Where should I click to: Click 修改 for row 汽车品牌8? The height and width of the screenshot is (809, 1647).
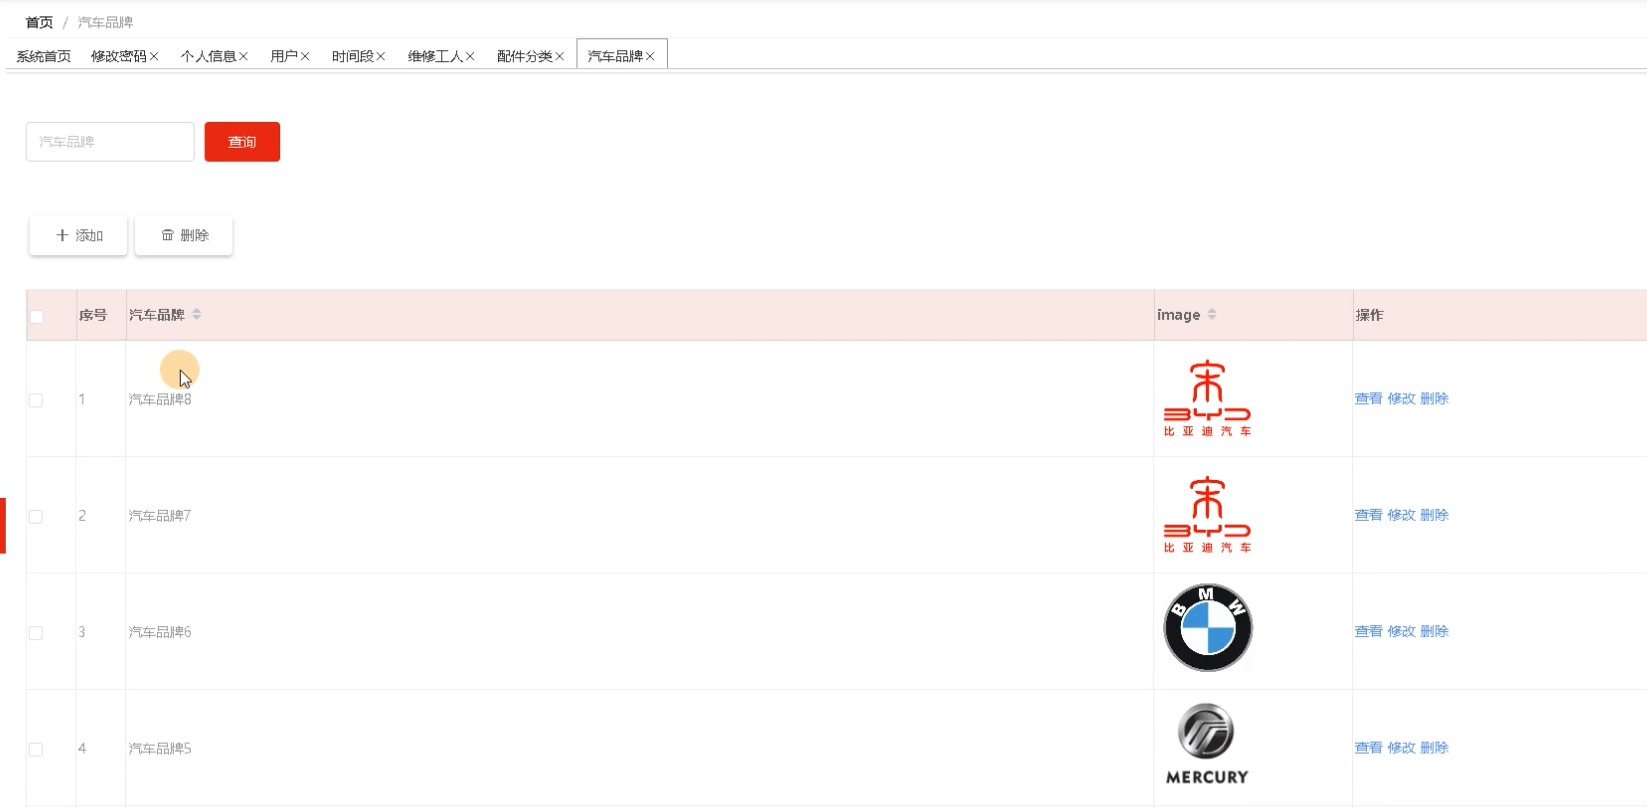(x=1401, y=398)
